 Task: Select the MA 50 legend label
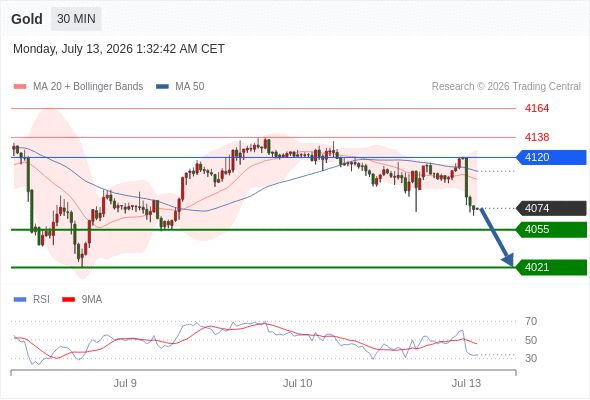[x=190, y=87]
